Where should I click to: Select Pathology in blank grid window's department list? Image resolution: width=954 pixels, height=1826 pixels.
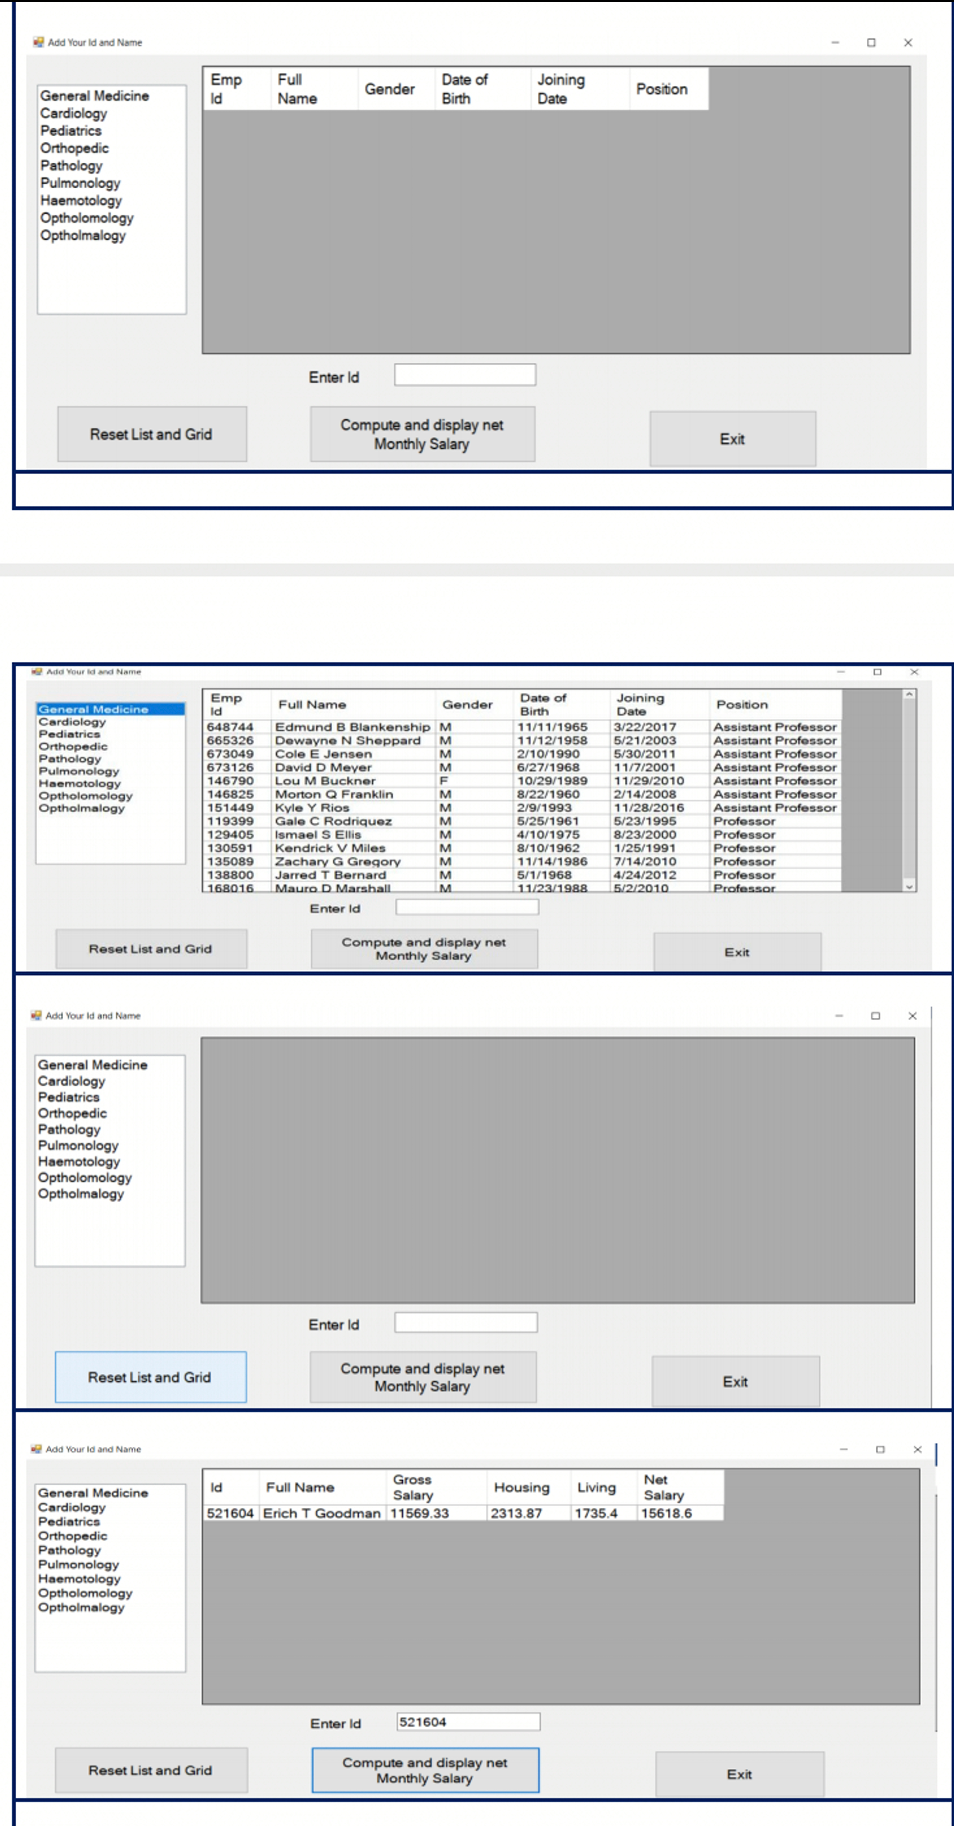pyautogui.click(x=69, y=1129)
